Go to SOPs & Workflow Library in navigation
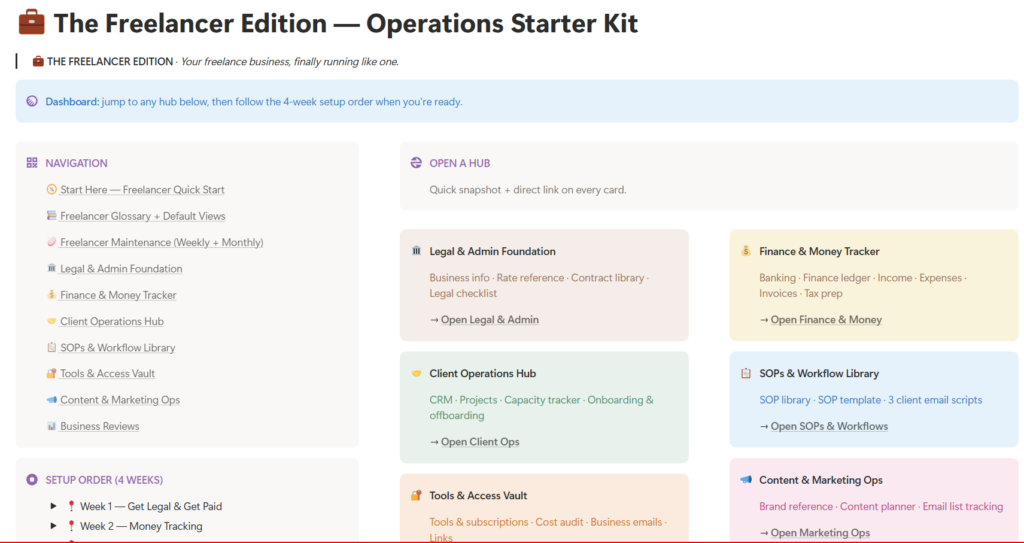The image size is (1024, 543). [118, 348]
